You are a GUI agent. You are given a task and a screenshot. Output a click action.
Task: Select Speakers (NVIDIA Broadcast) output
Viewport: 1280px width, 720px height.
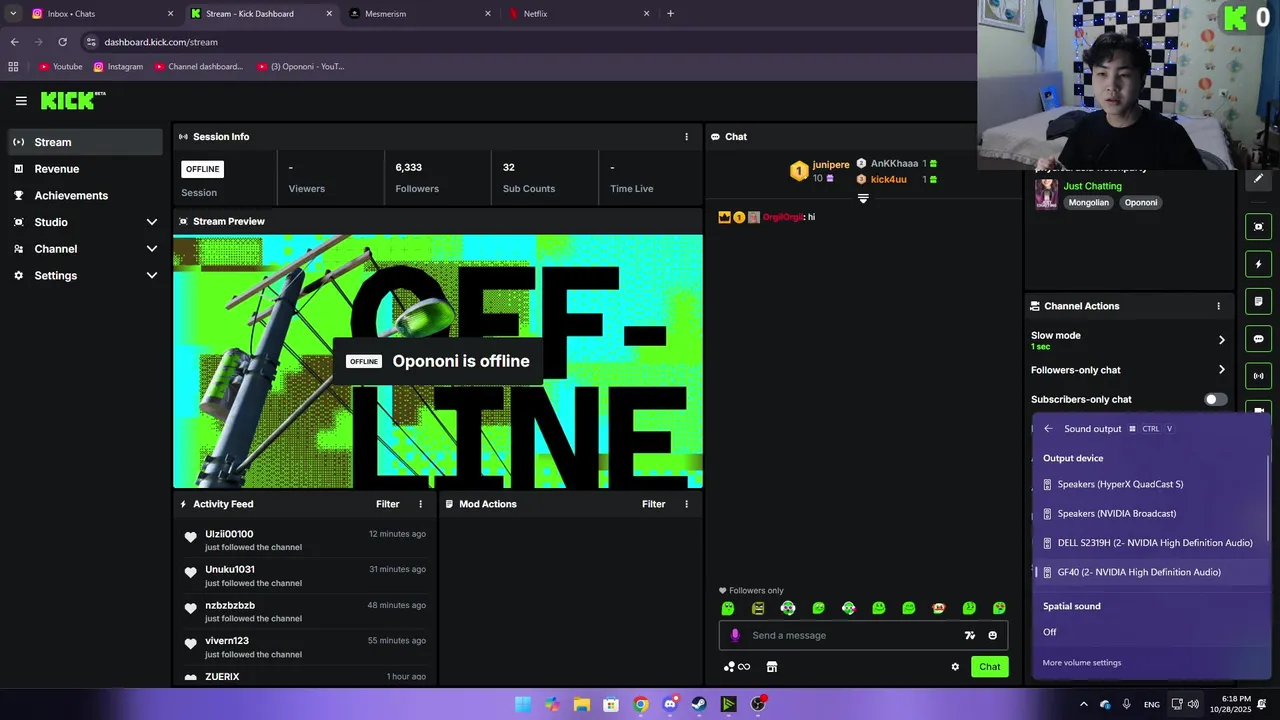click(x=1149, y=514)
